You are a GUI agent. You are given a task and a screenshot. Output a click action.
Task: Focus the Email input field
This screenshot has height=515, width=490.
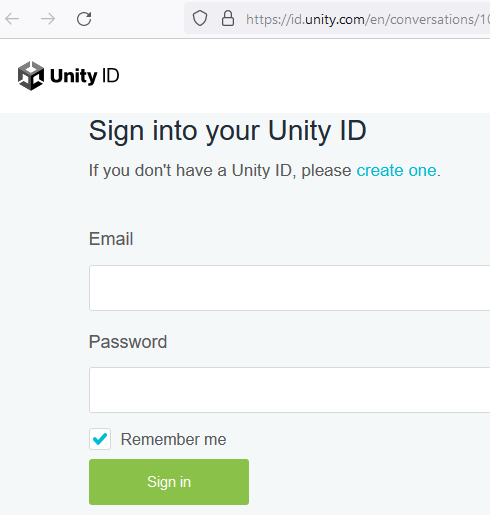pyautogui.click(x=289, y=288)
